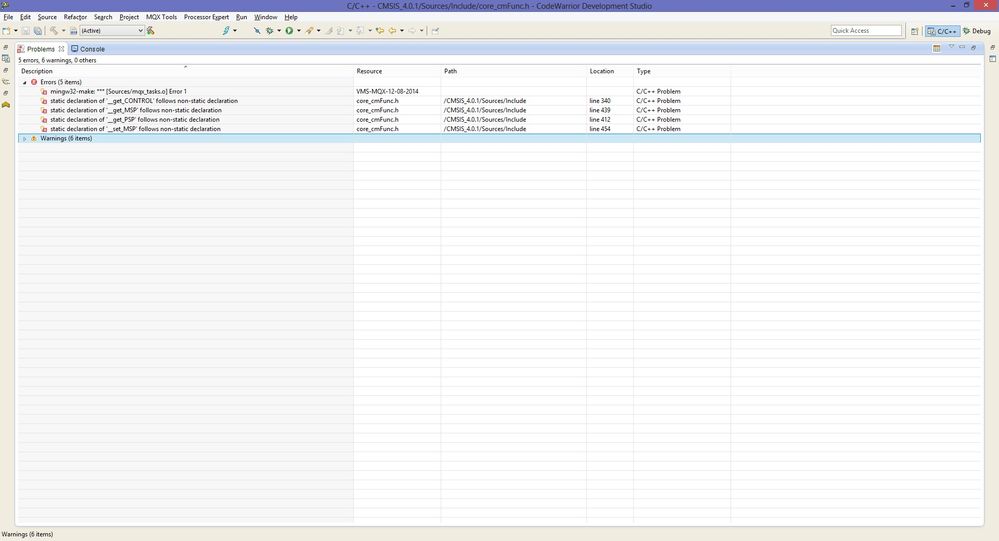Image resolution: width=999 pixels, height=541 pixels.
Task: Open the New file dropdown arrow
Action: pos(15,31)
